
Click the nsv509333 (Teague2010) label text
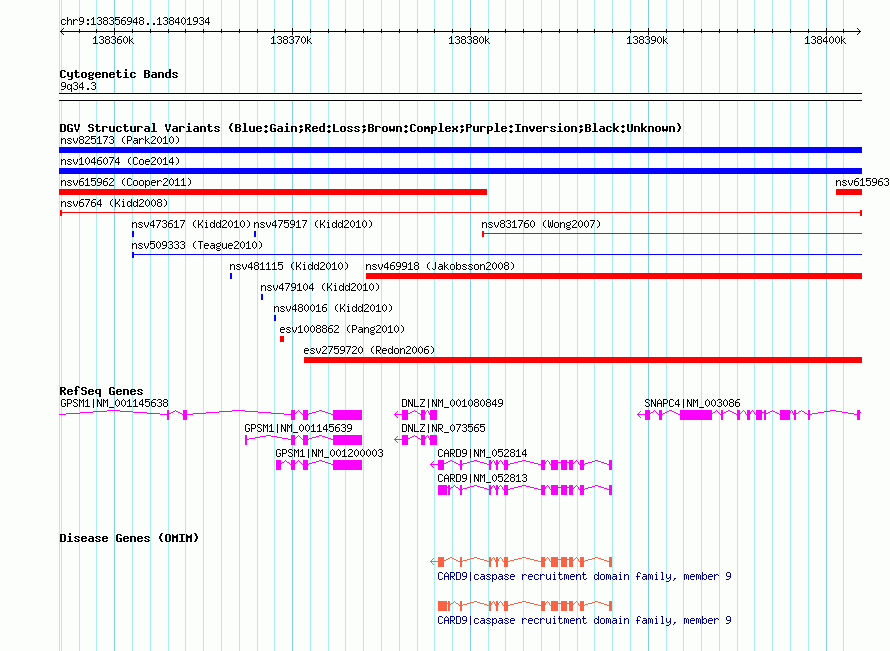click(x=197, y=245)
